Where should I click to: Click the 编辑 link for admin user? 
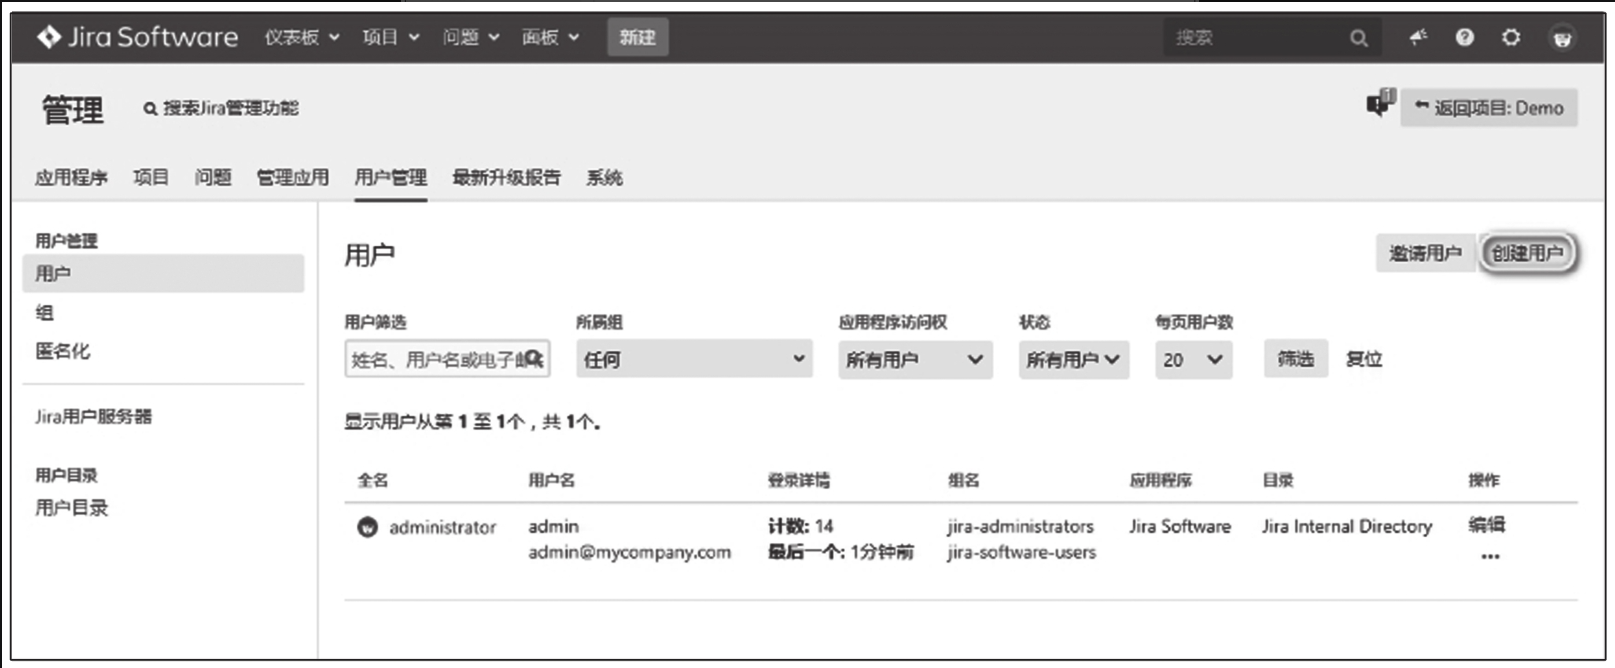point(1486,524)
